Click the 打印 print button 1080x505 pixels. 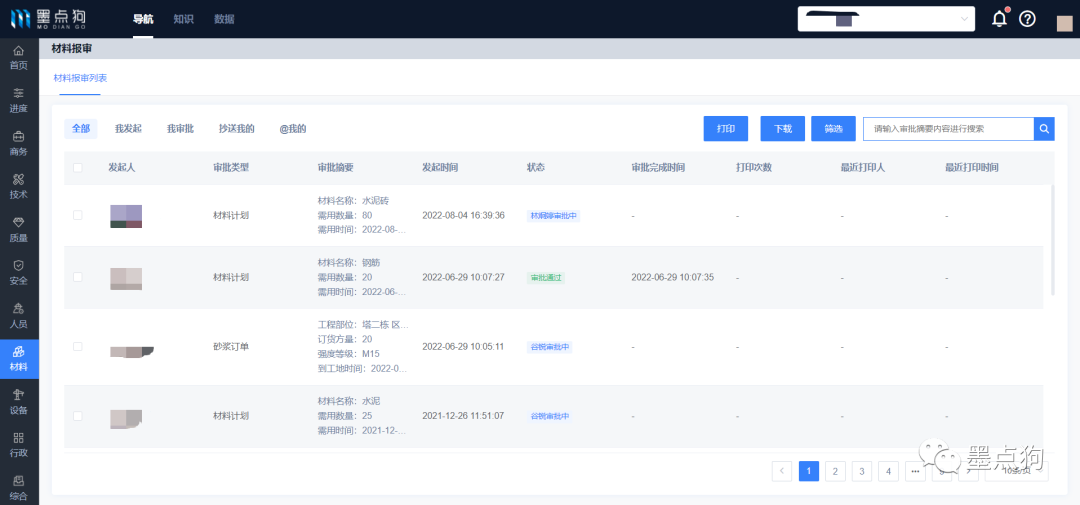pyautogui.click(x=726, y=128)
